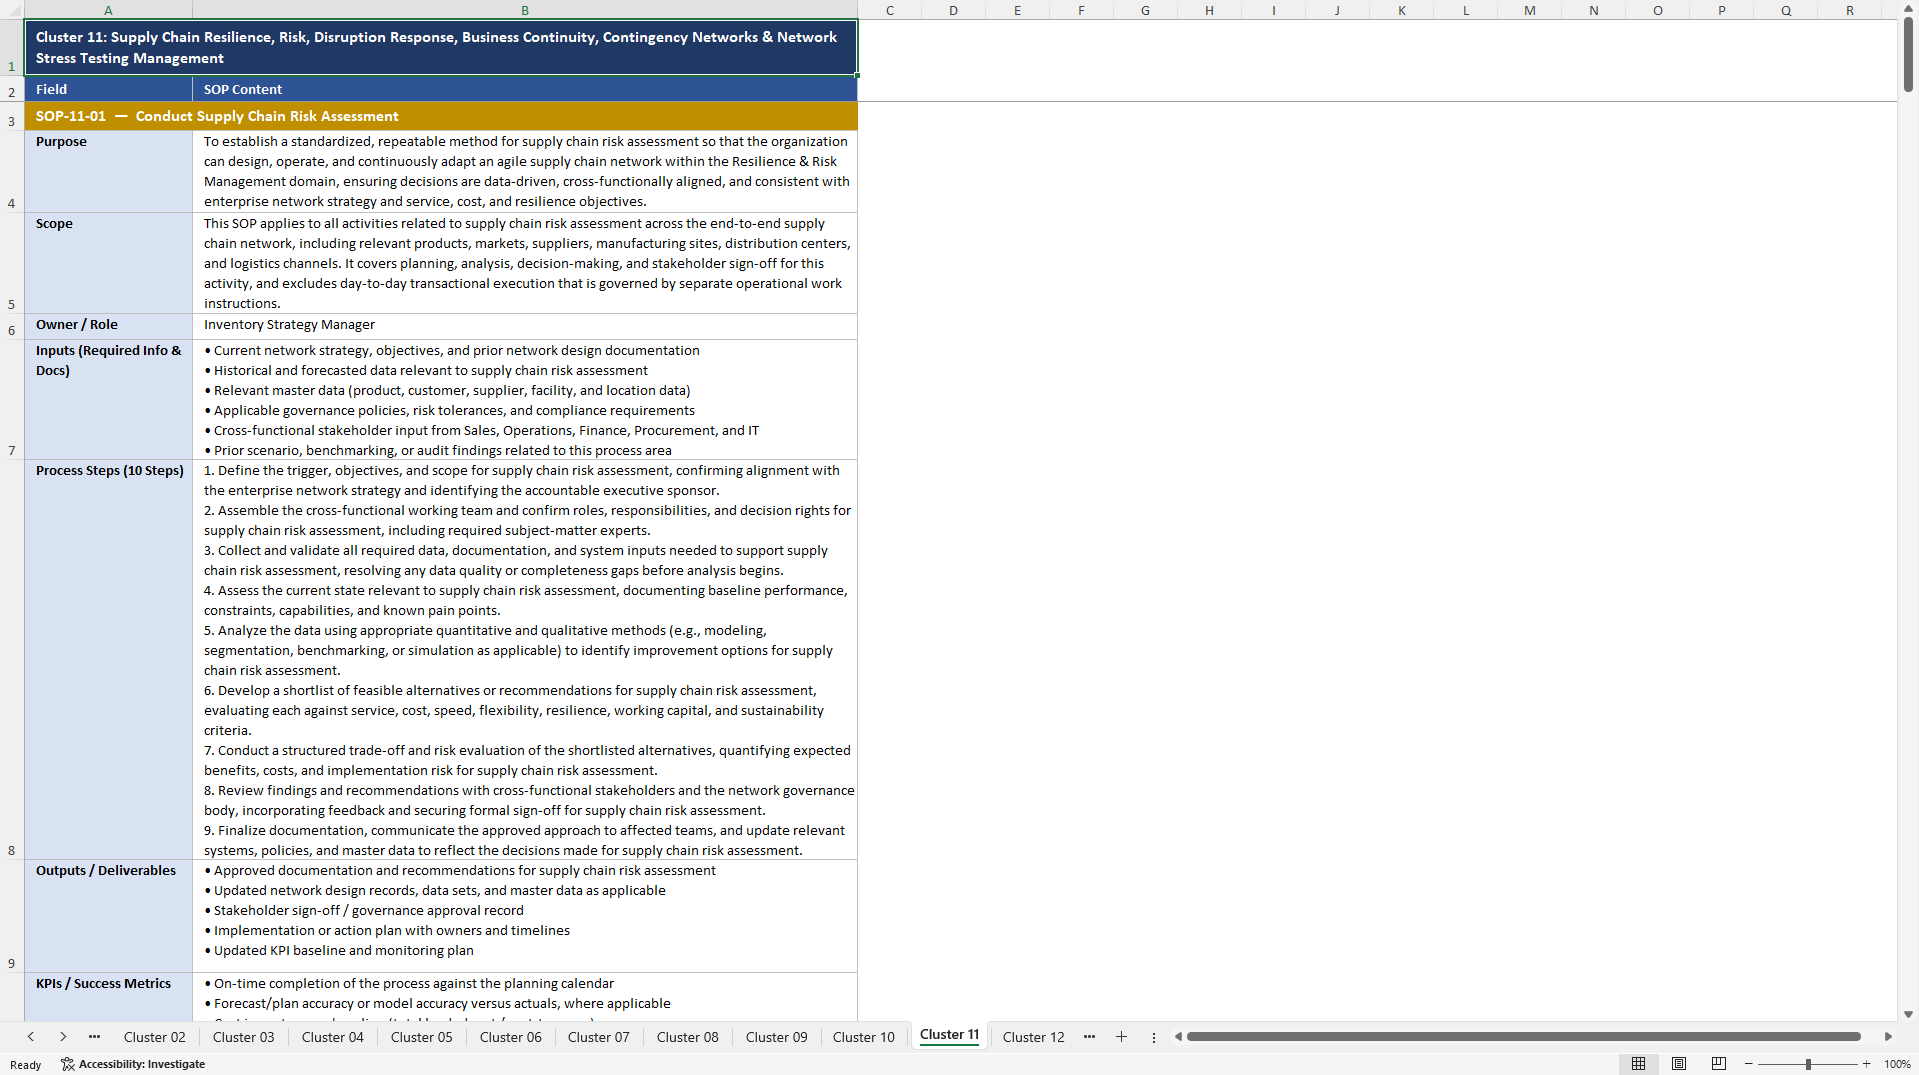
Task: Switch to Normal view icon
Action: pyautogui.click(x=1638, y=1064)
